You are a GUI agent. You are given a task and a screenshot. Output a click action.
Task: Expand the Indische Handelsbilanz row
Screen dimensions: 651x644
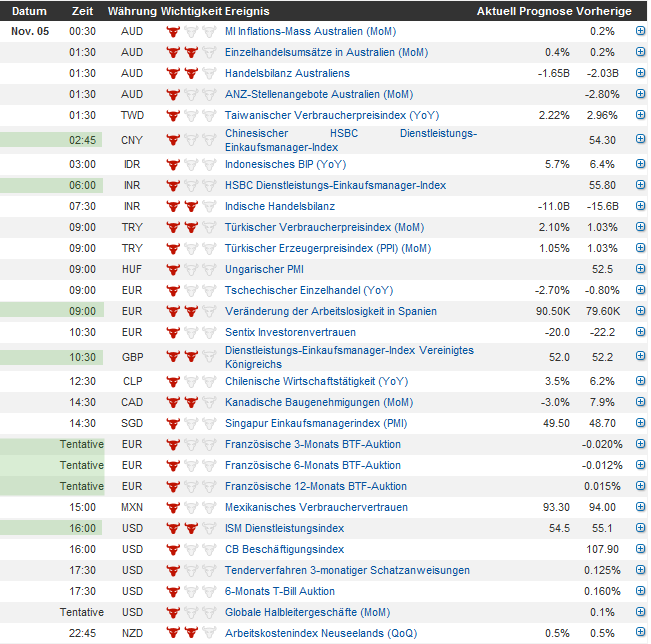(x=640, y=206)
